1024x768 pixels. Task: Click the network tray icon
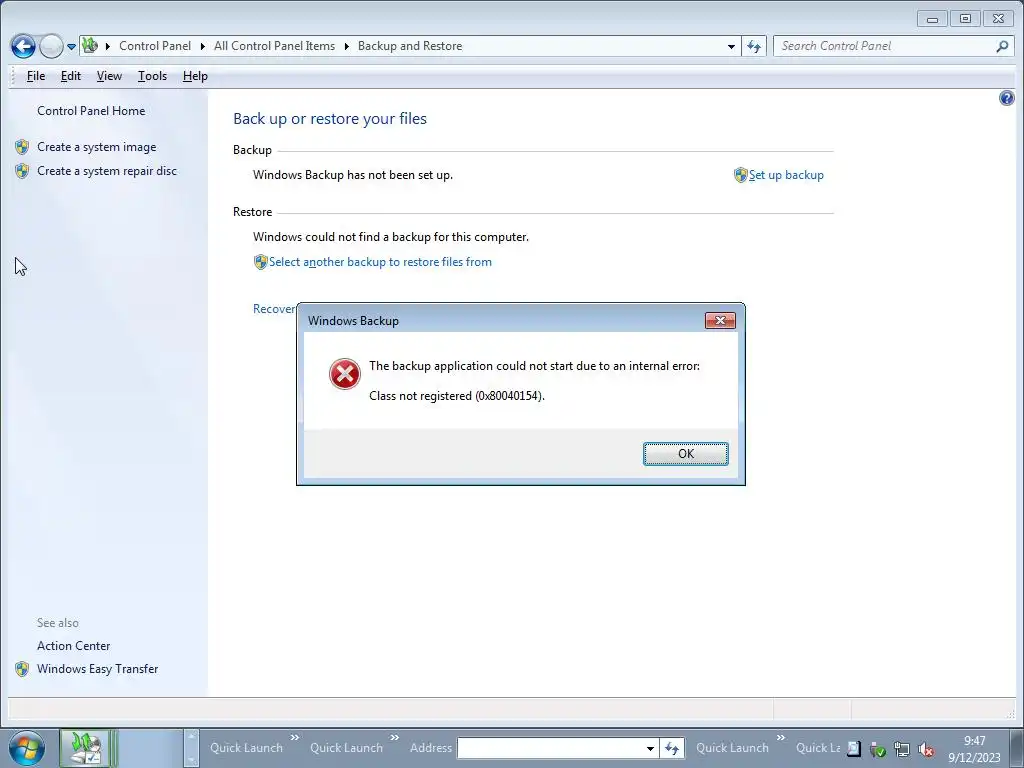click(902, 750)
